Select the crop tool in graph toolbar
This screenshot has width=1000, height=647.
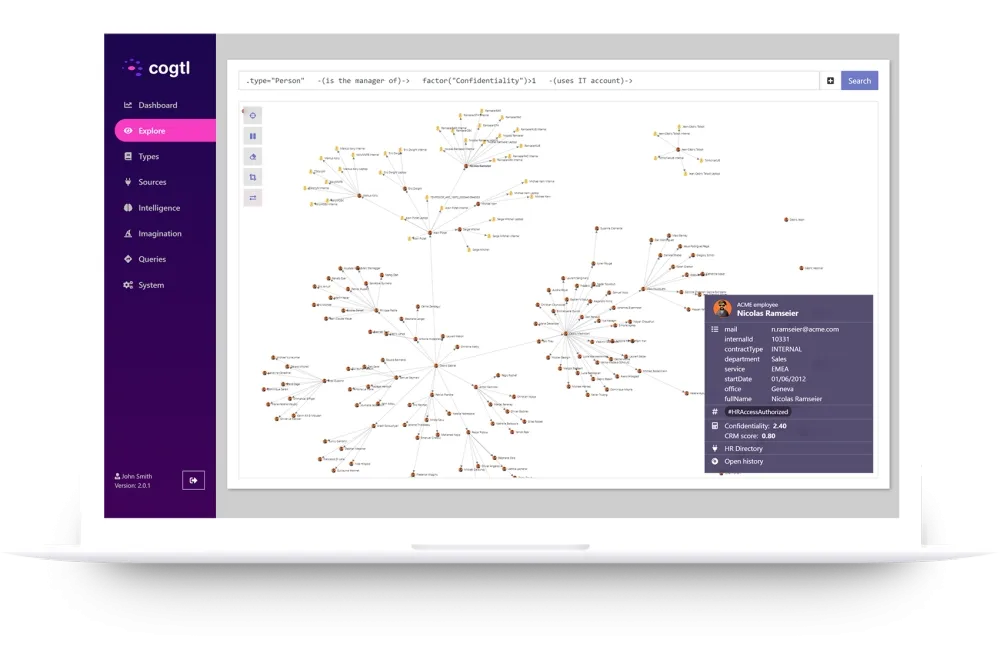[x=253, y=177]
